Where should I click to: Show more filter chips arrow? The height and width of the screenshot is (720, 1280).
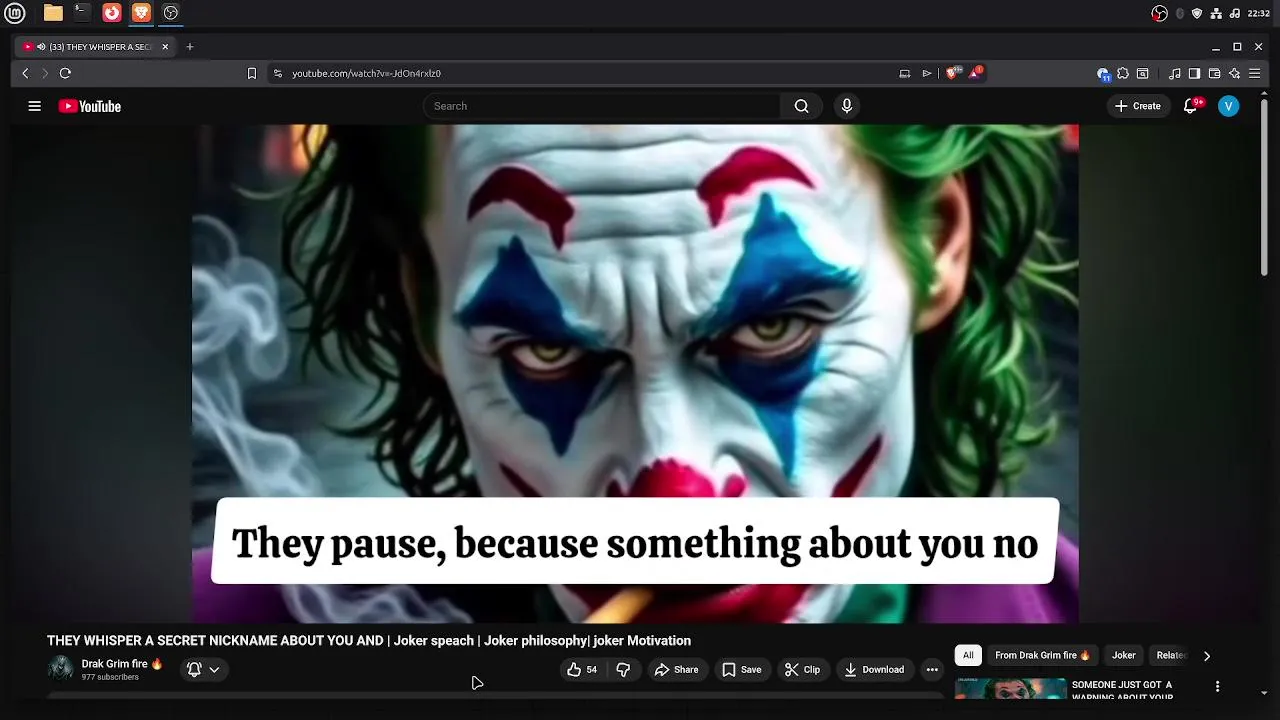1207,656
